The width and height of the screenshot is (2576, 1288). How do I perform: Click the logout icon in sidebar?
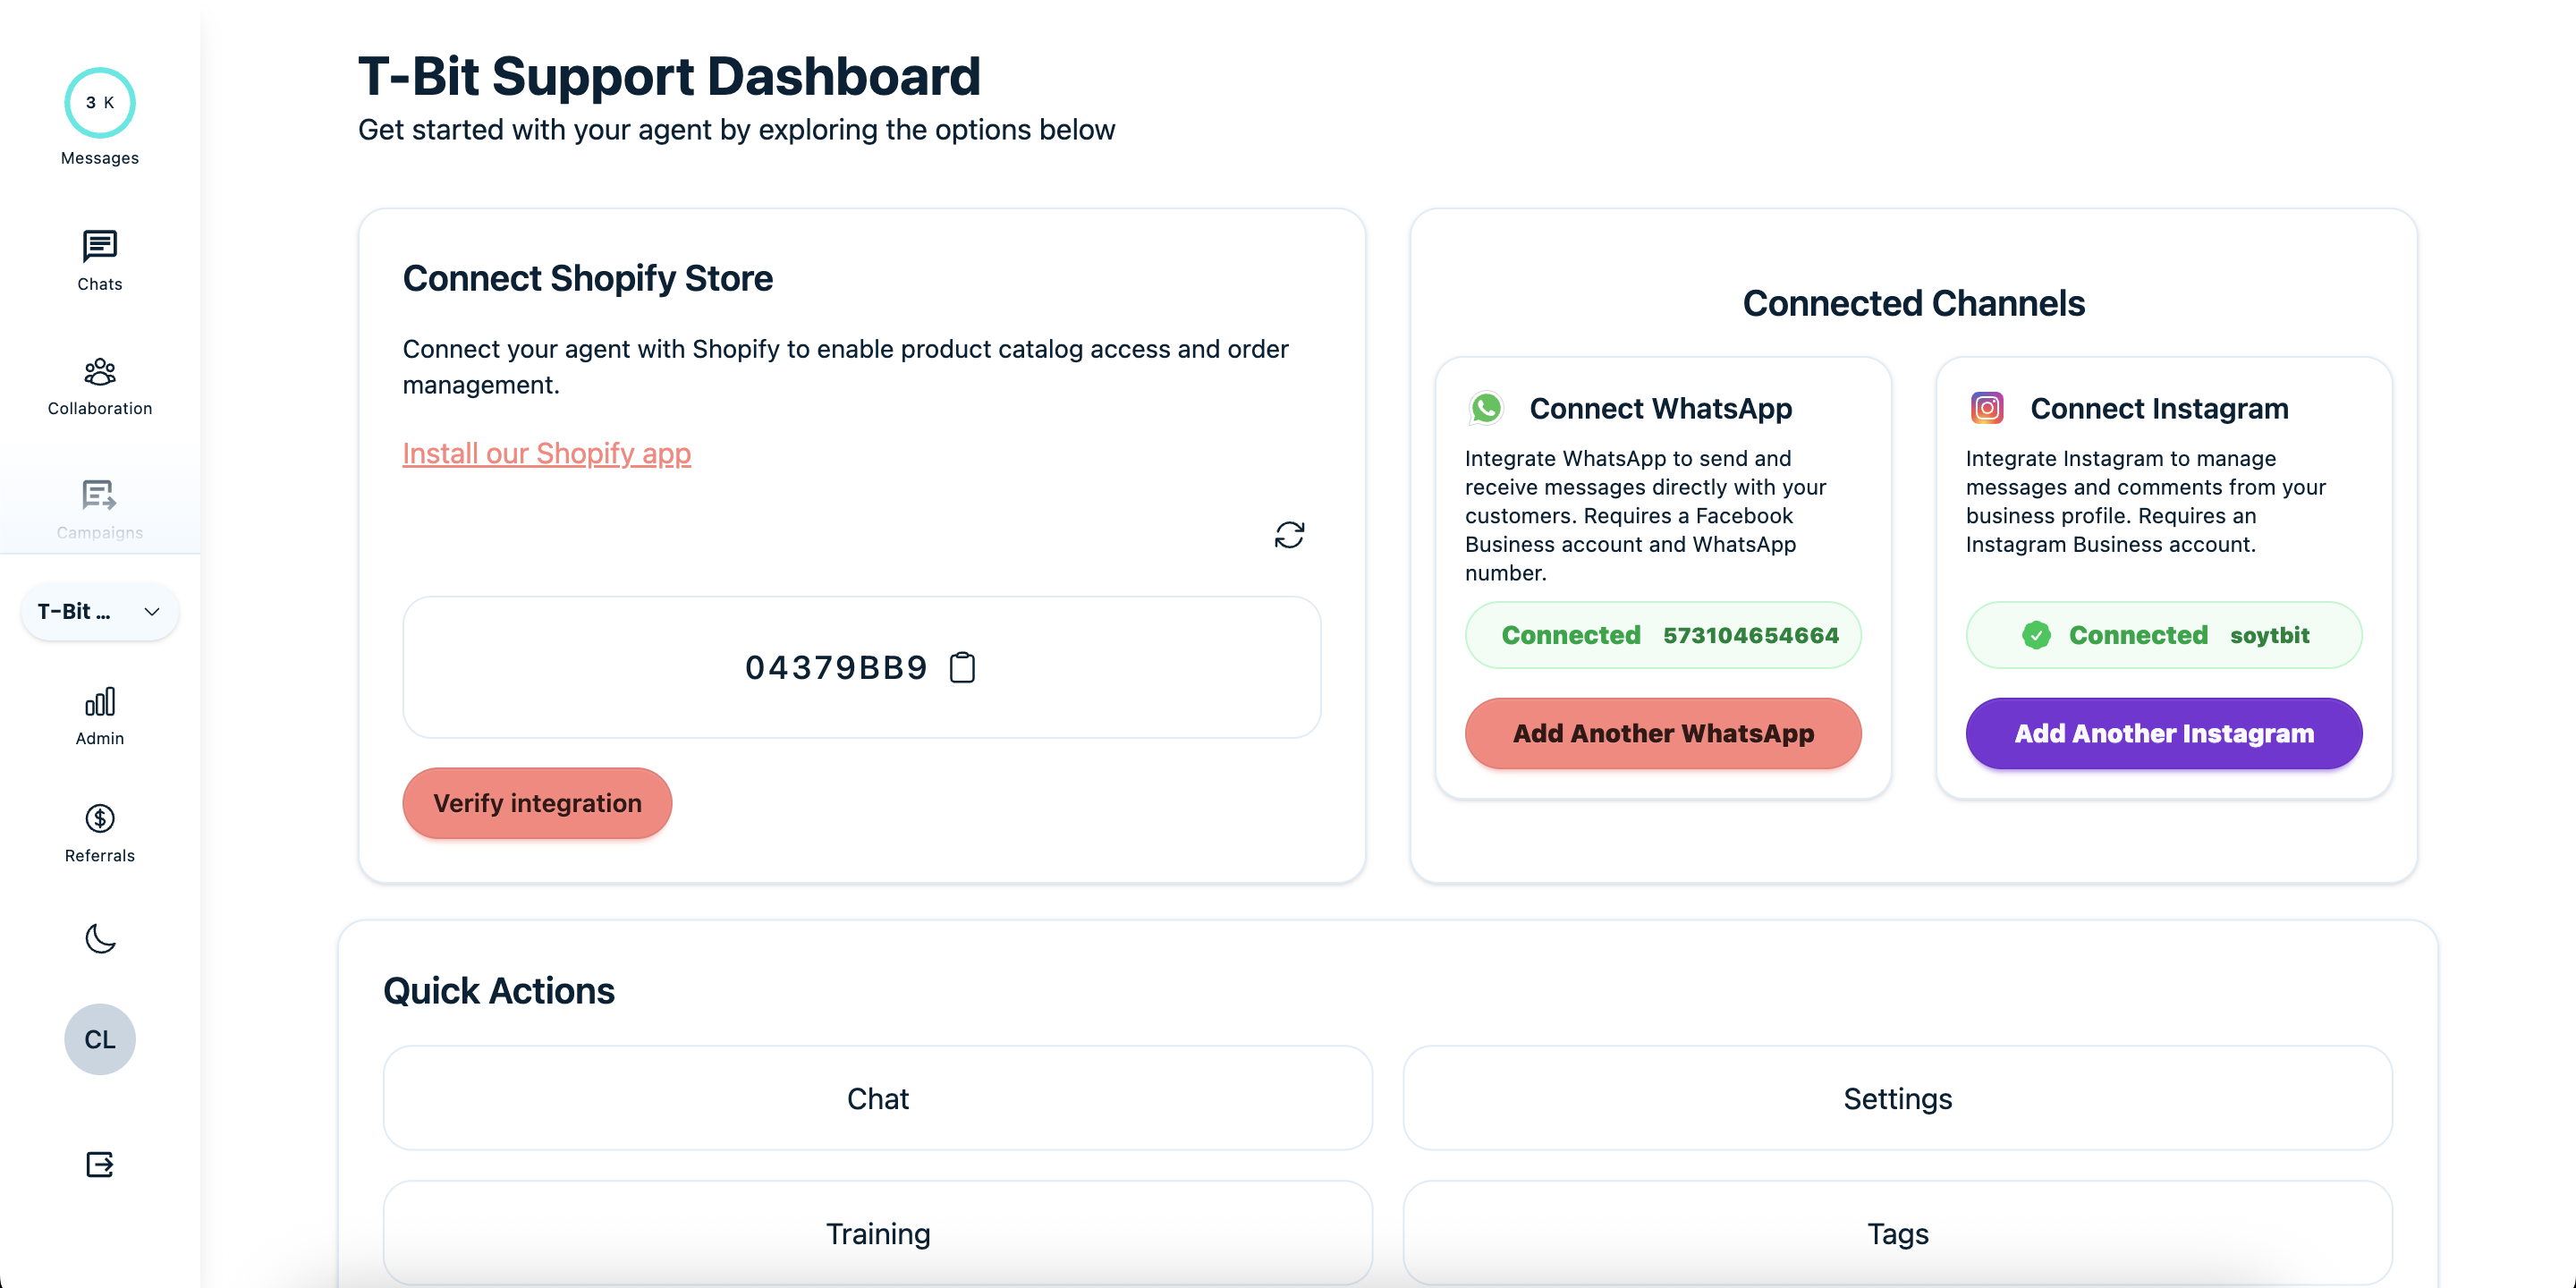click(99, 1164)
